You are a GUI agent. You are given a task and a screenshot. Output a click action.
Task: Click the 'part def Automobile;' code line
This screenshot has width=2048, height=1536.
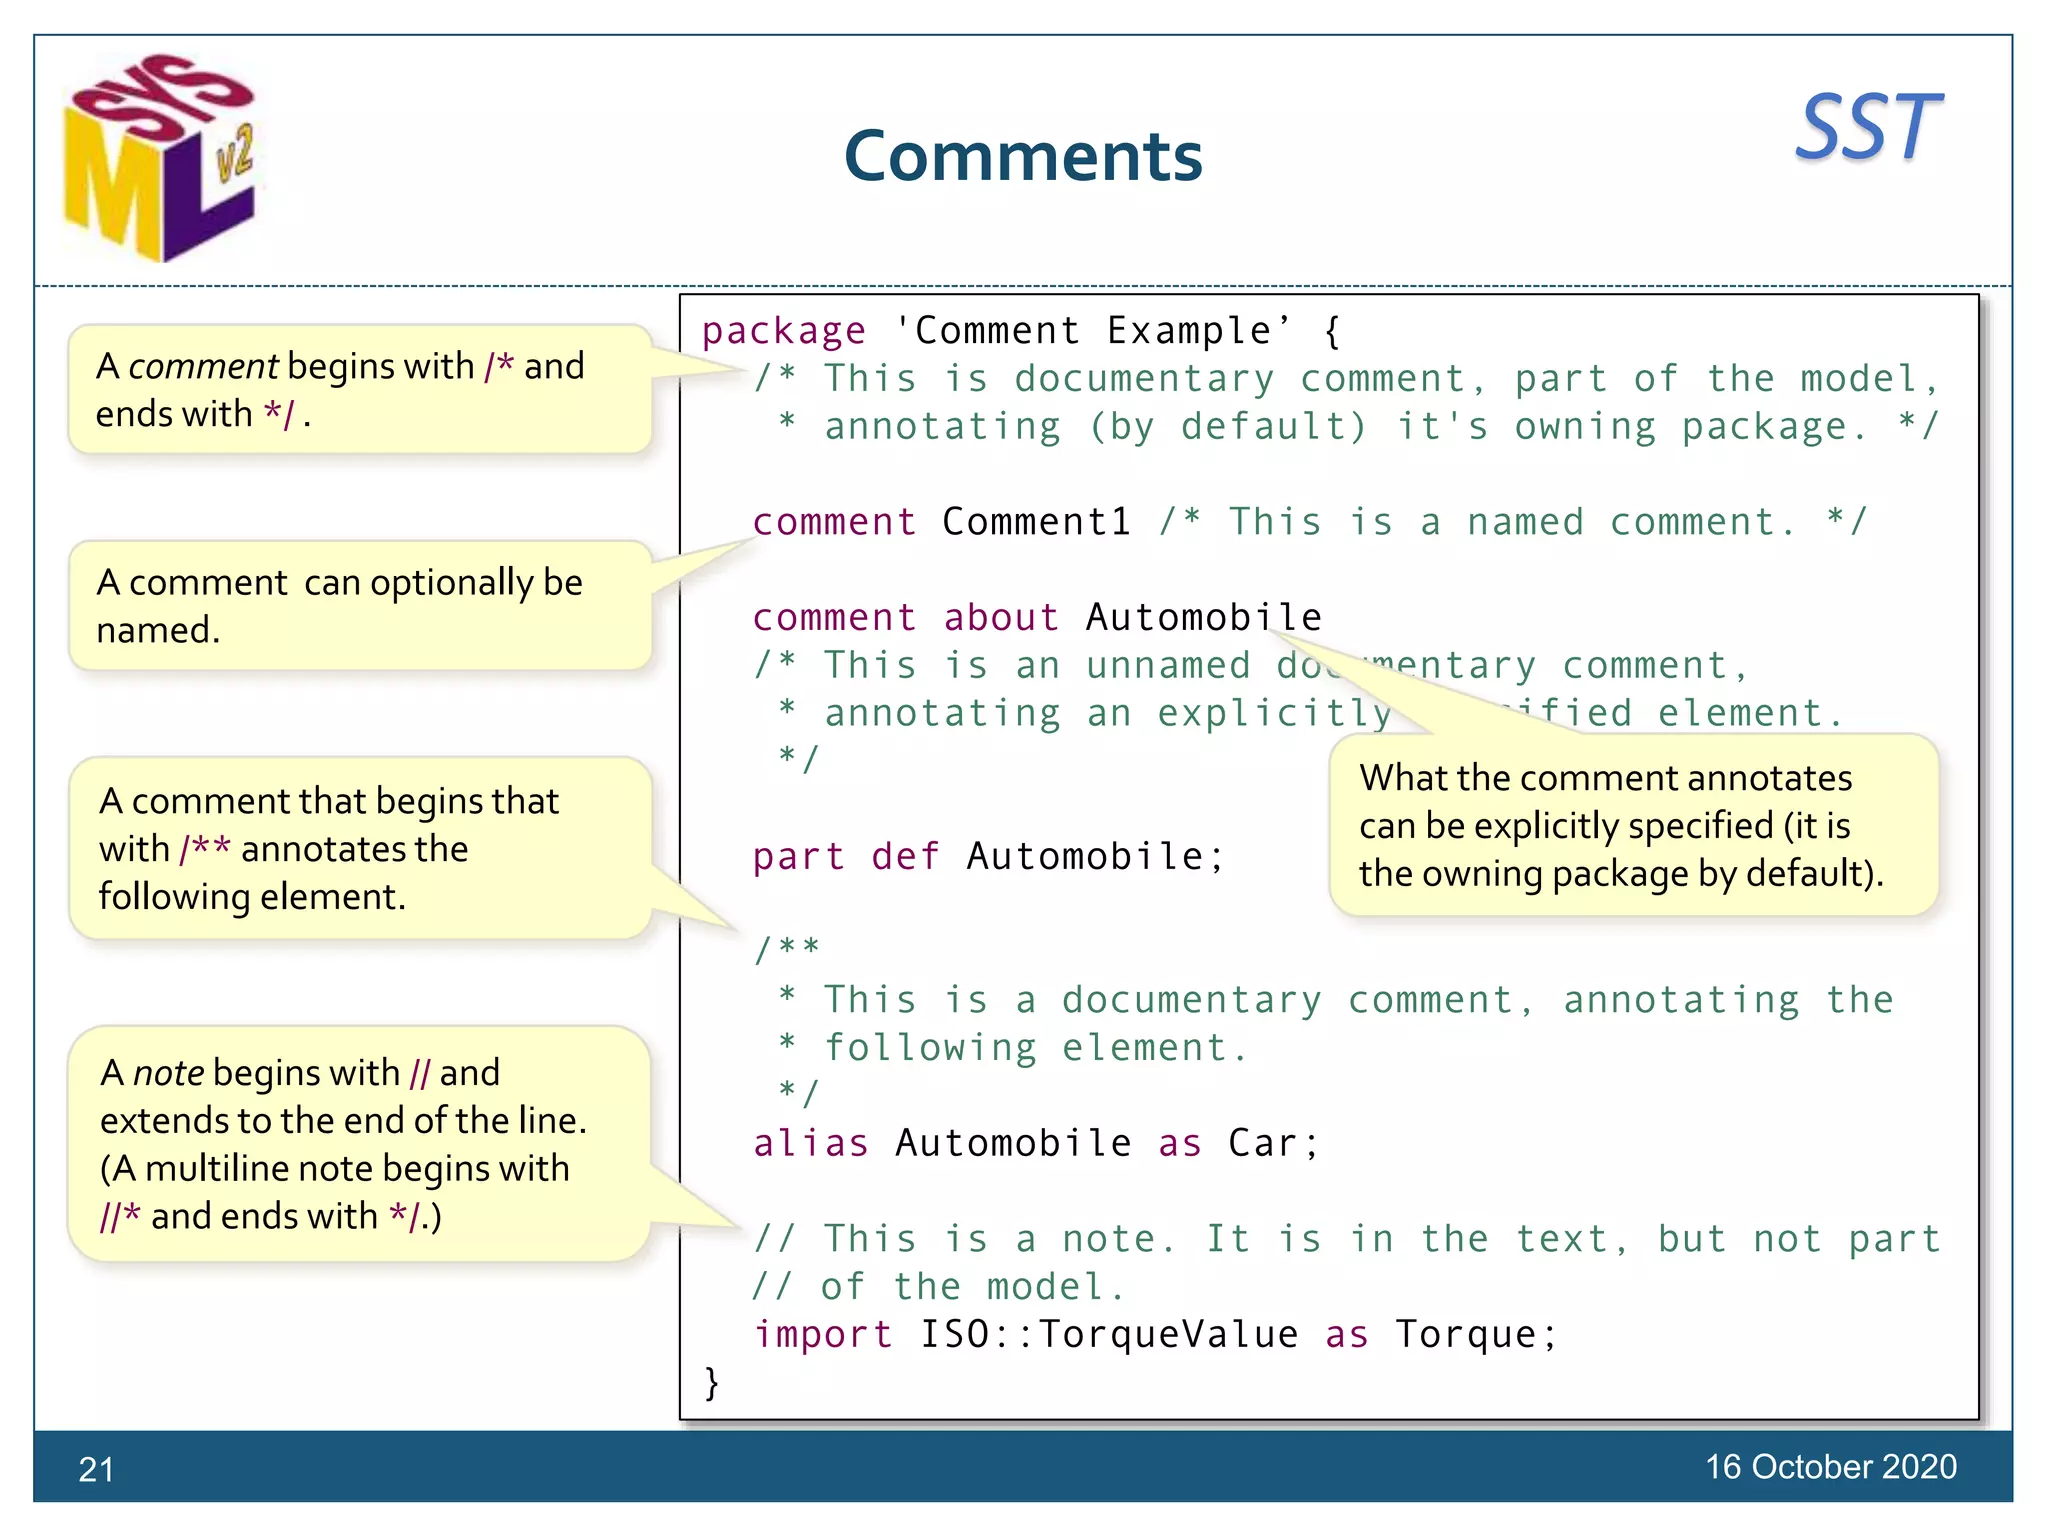click(x=988, y=857)
